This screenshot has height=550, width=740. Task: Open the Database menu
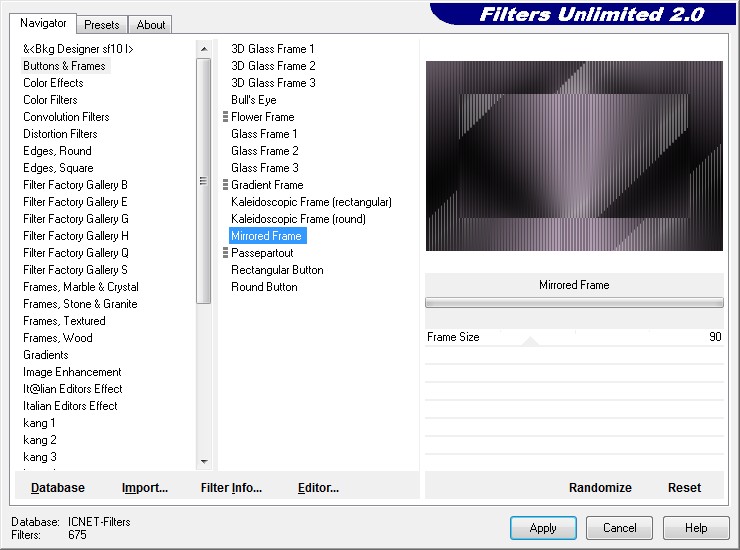pyautogui.click(x=58, y=487)
